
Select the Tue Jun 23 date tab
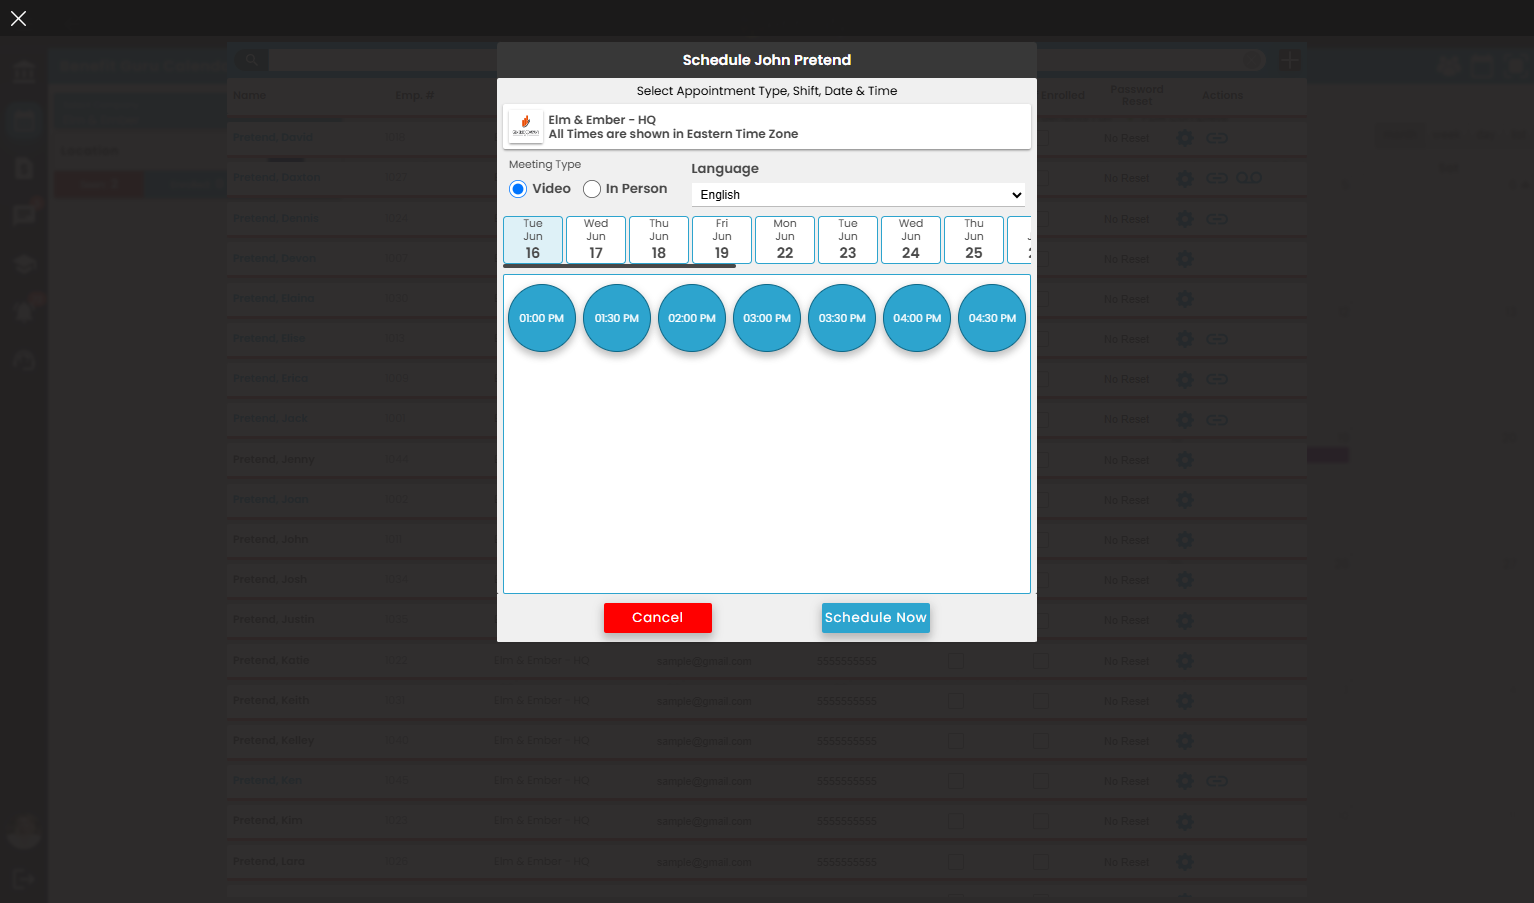pos(848,240)
